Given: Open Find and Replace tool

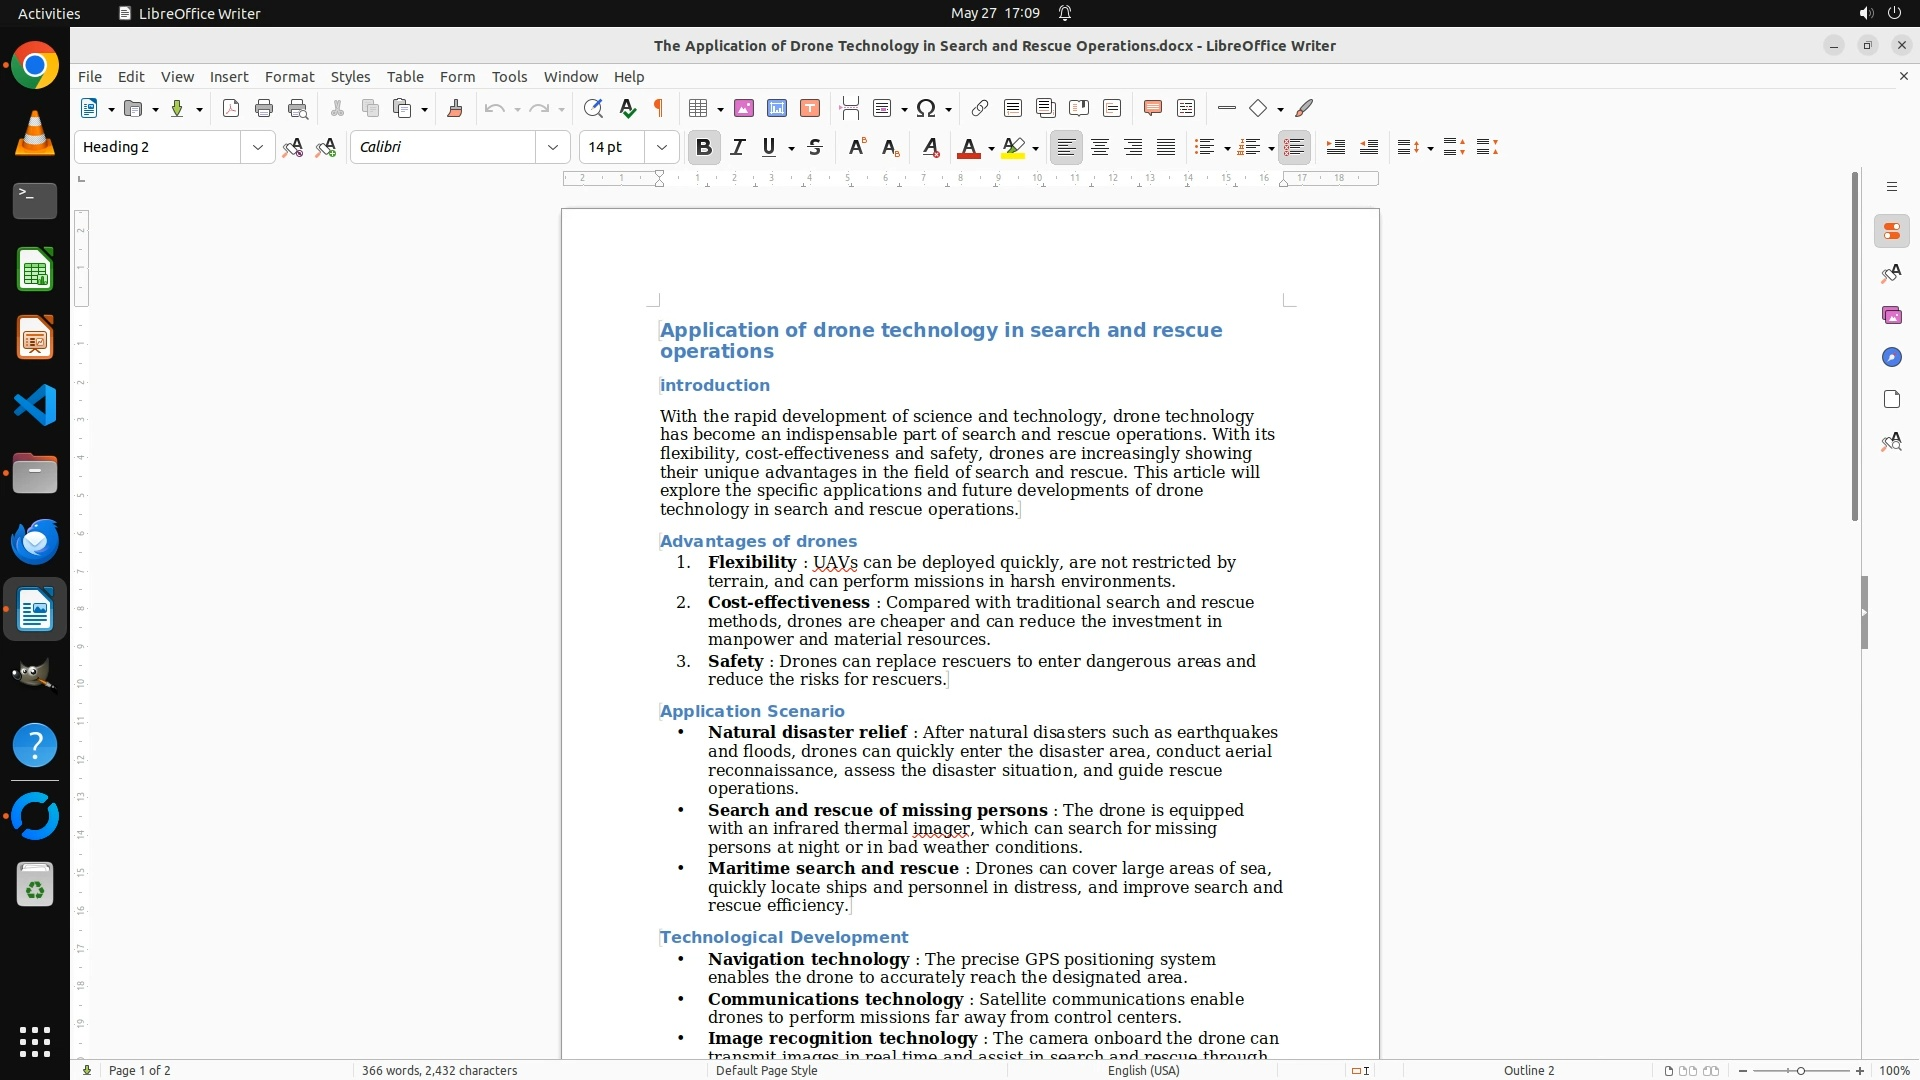Looking at the screenshot, I should 593,108.
